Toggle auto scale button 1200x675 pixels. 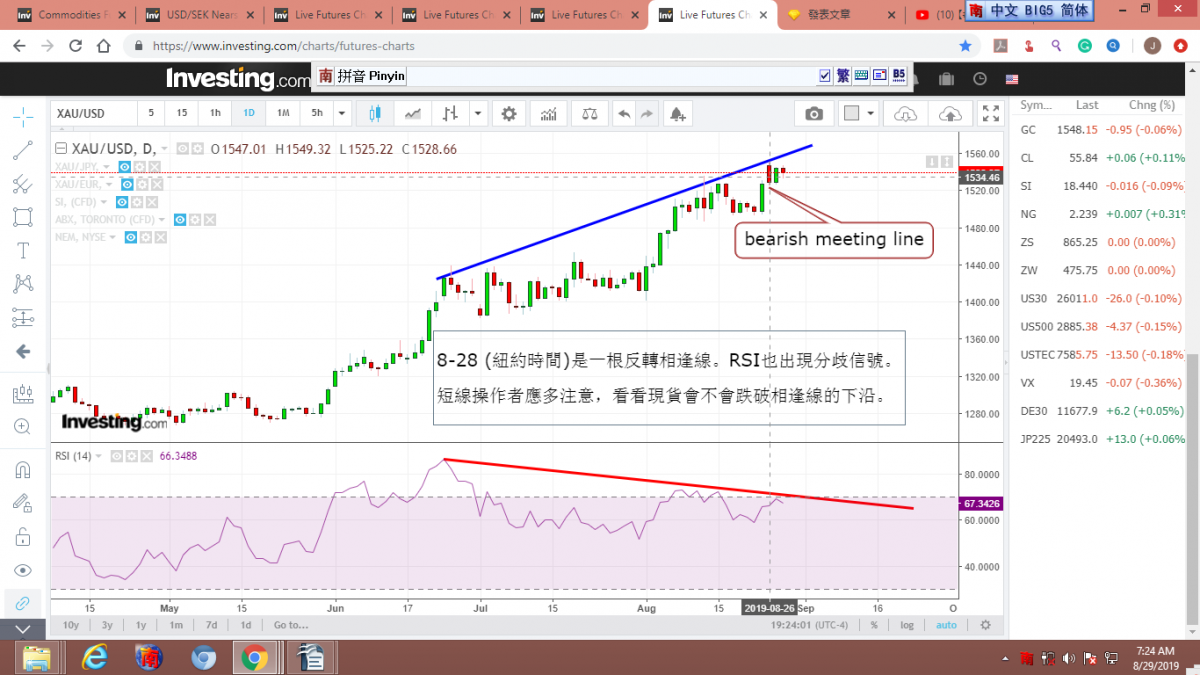(x=945, y=625)
